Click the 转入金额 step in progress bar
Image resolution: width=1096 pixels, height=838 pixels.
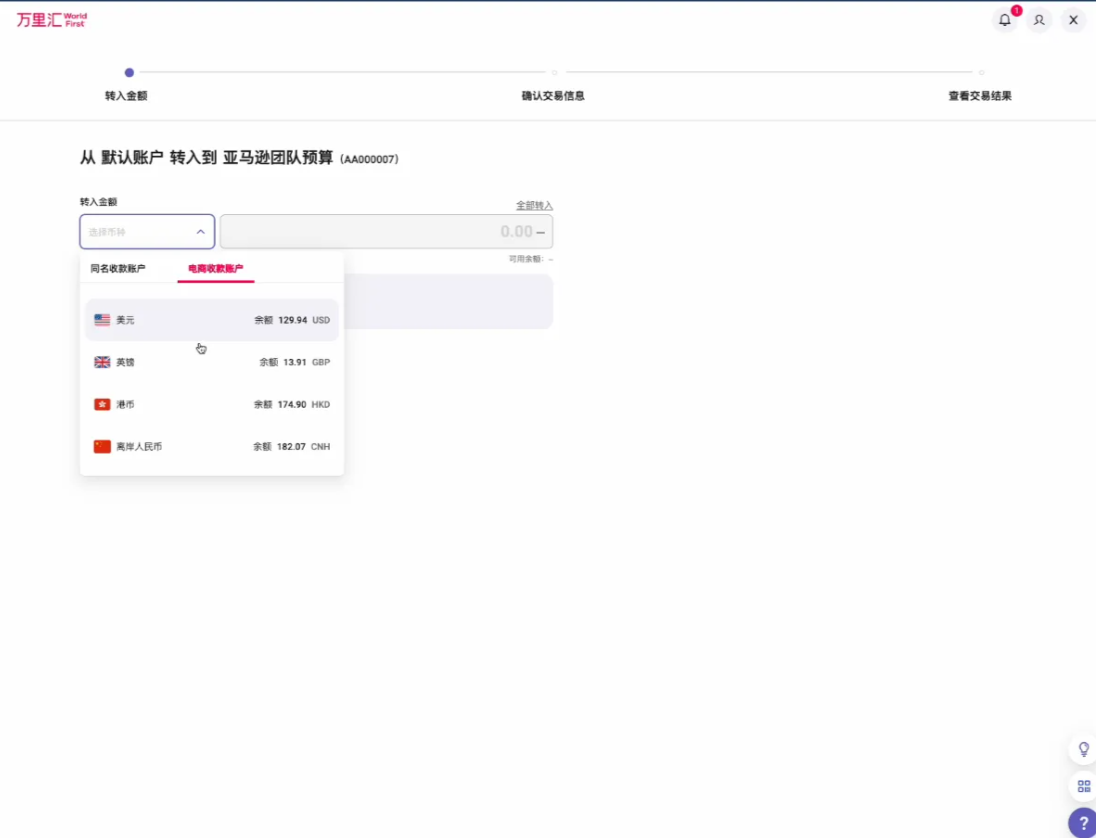click(x=129, y=73)
